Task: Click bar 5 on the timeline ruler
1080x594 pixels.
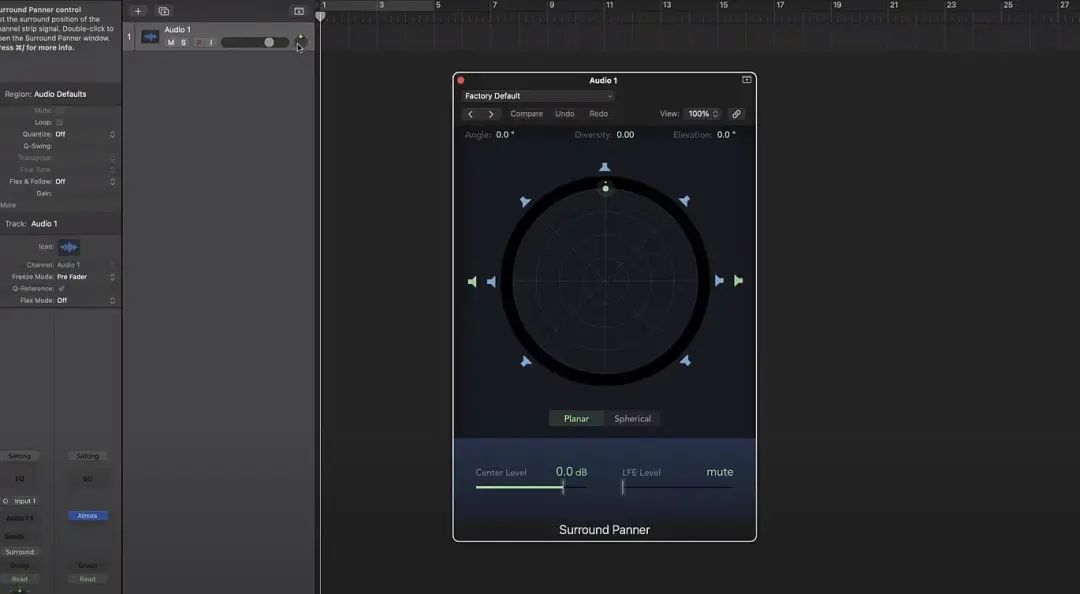Action: [x=437, y=6]
